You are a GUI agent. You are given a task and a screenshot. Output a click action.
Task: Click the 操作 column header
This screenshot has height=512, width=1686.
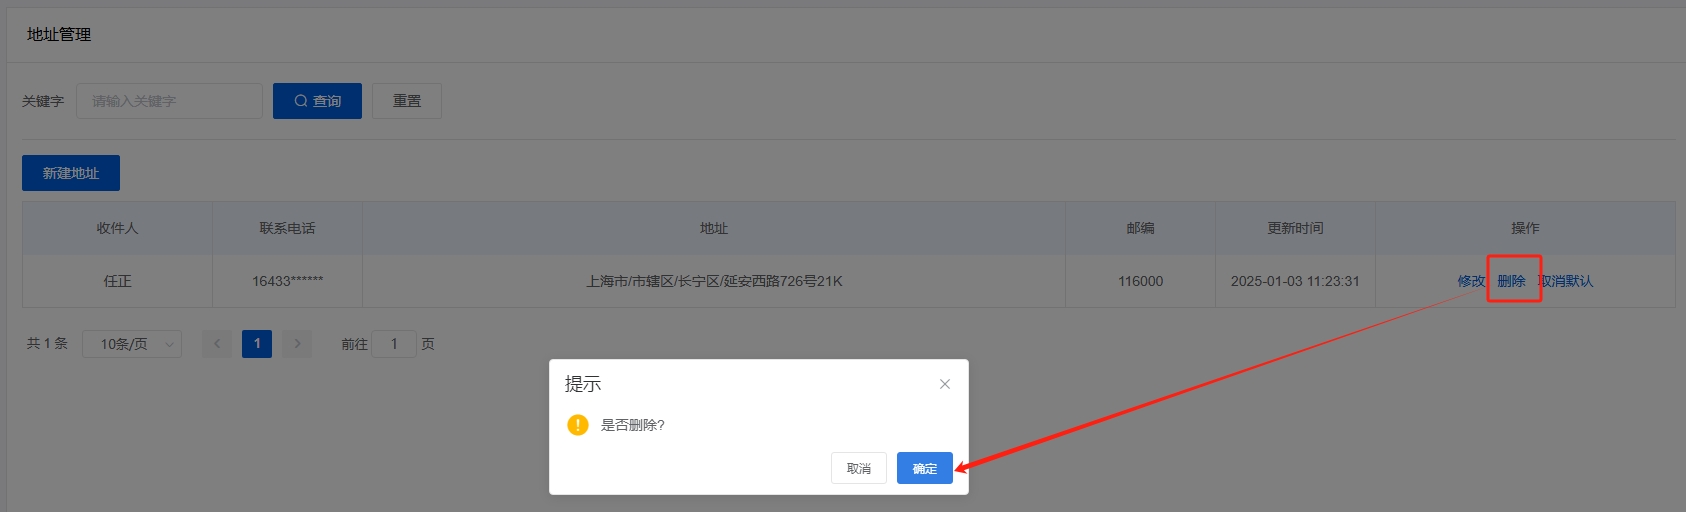[x=1526, y=228]
